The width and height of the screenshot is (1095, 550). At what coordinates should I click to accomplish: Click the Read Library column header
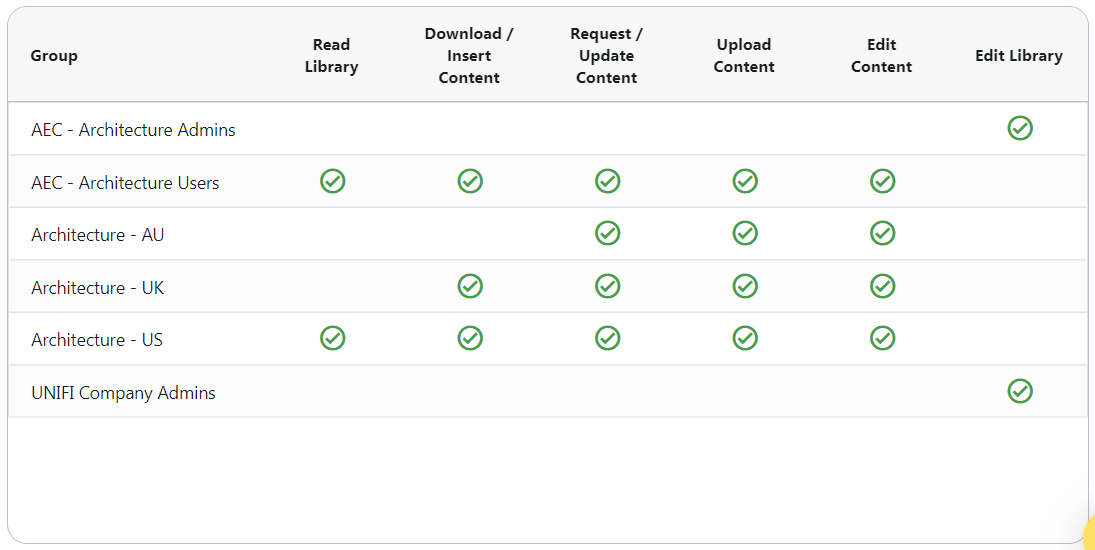(331, 56)
